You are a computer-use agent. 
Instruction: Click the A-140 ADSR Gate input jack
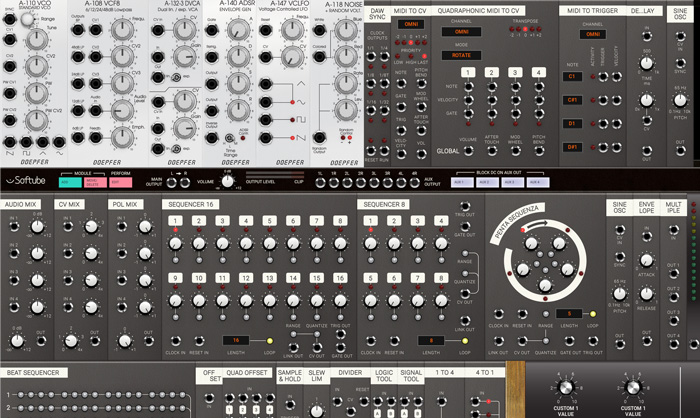212,30
